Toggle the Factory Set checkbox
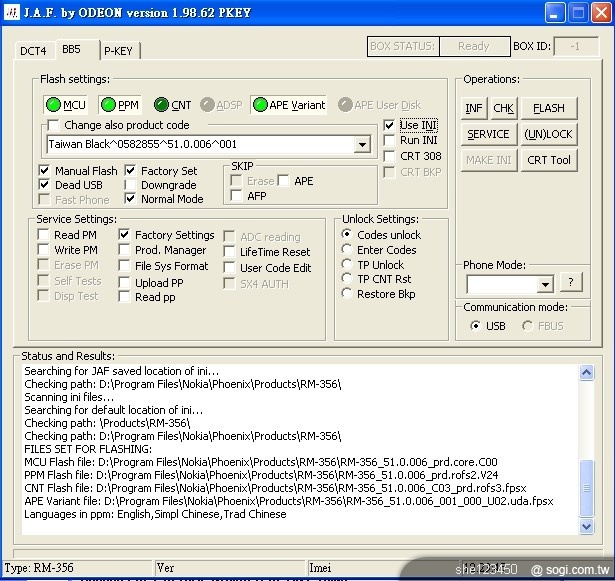This screenshot has width=615, height=581. coord(130,171)
